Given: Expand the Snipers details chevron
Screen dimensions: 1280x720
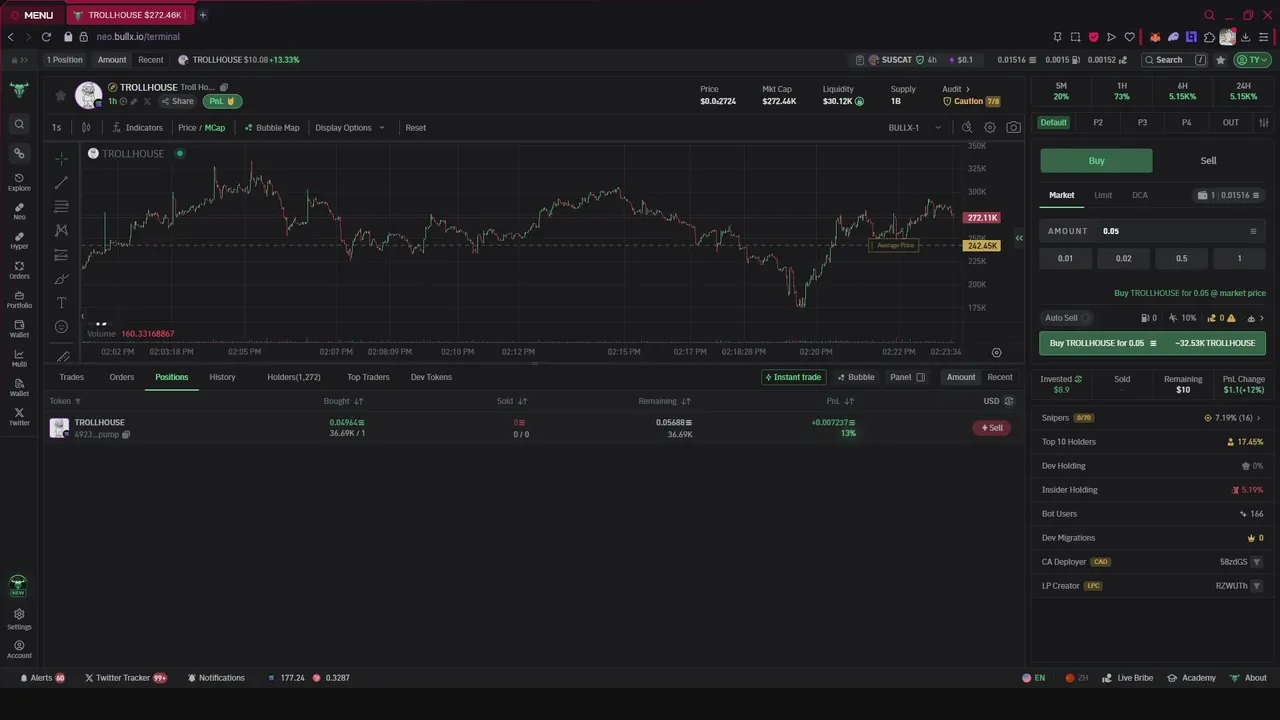Looking at the screenshot, I should [x=1258, y=418].
